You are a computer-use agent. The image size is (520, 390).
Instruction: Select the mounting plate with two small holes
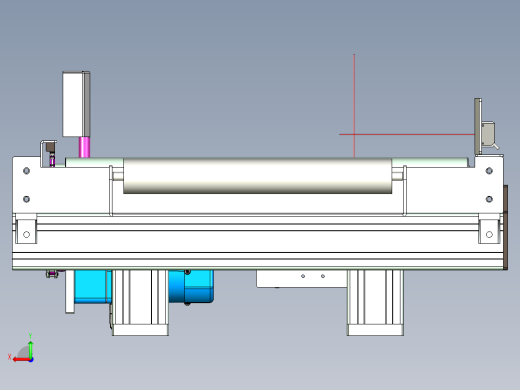pyautogui.click(x=302, y=279)
